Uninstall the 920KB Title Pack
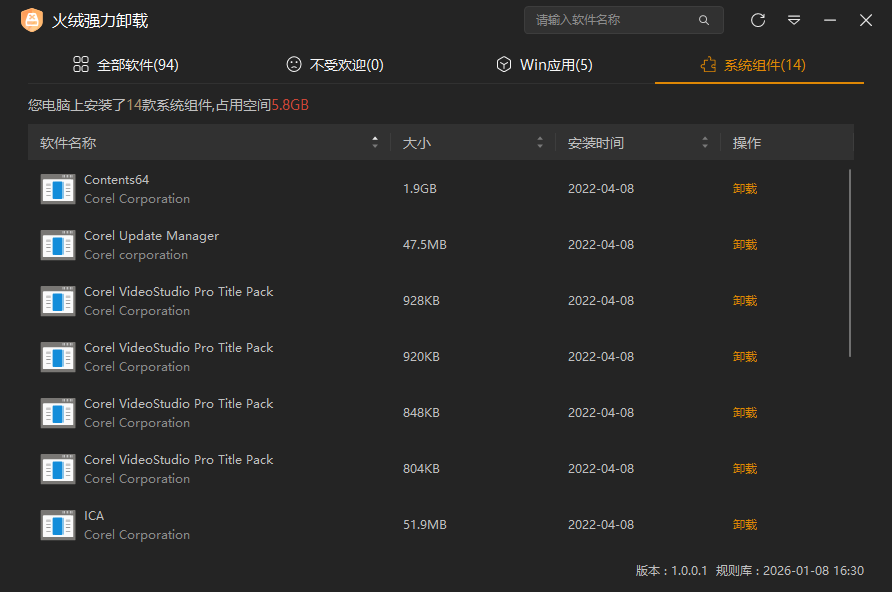The height and width of the screenshot is (592, 892). [745, 357]
